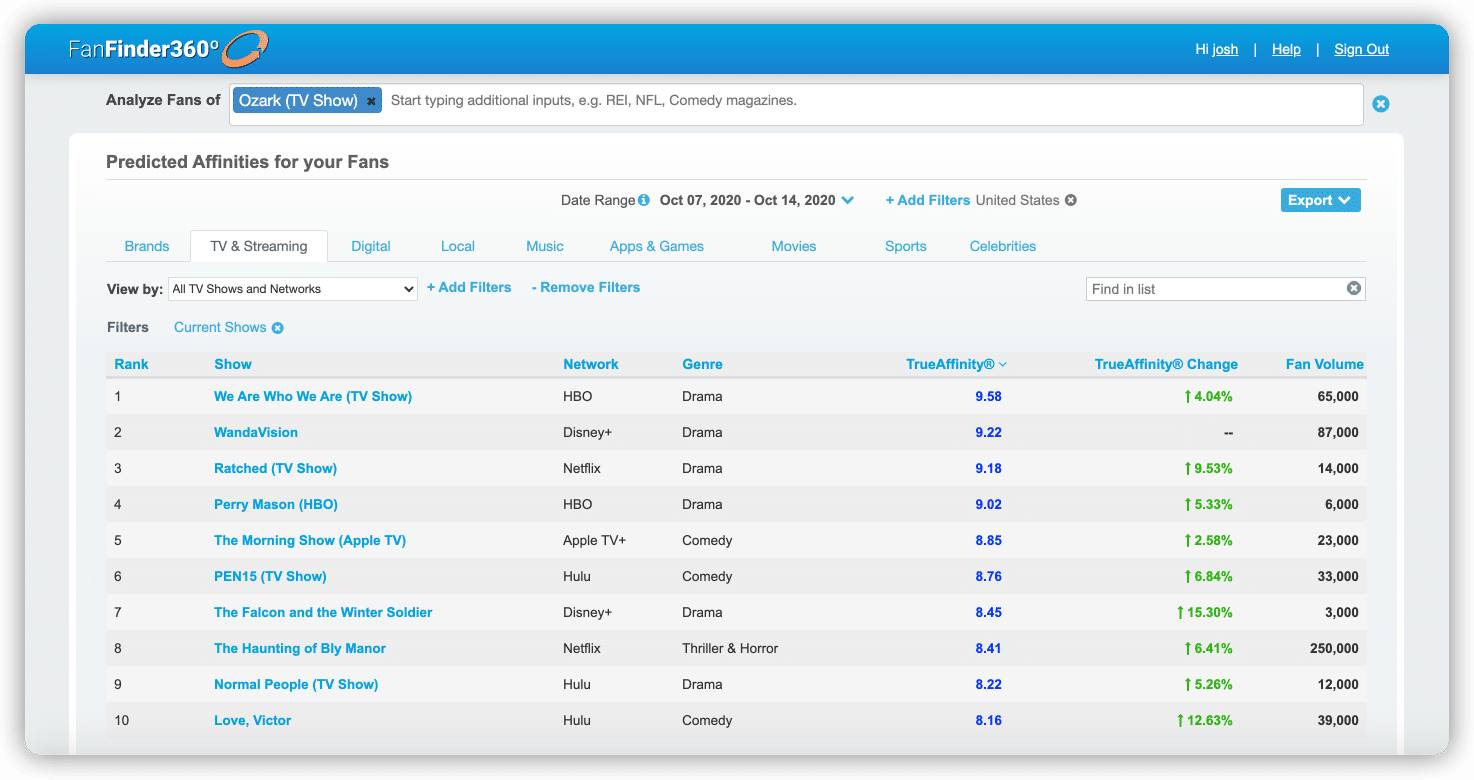The width and height of the screenshot is (1474, 780).
Task: Switch to the Local tab
Action: (458, 246)
